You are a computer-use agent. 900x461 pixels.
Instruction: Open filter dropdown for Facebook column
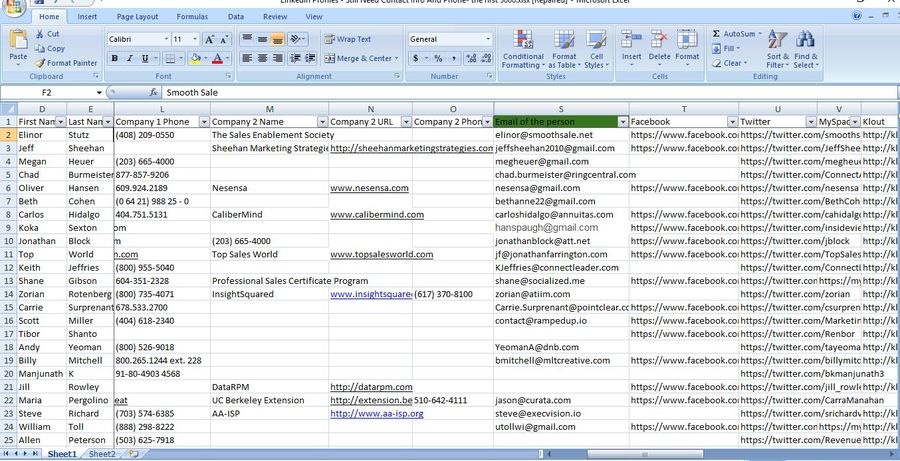(x=732, y=122)
